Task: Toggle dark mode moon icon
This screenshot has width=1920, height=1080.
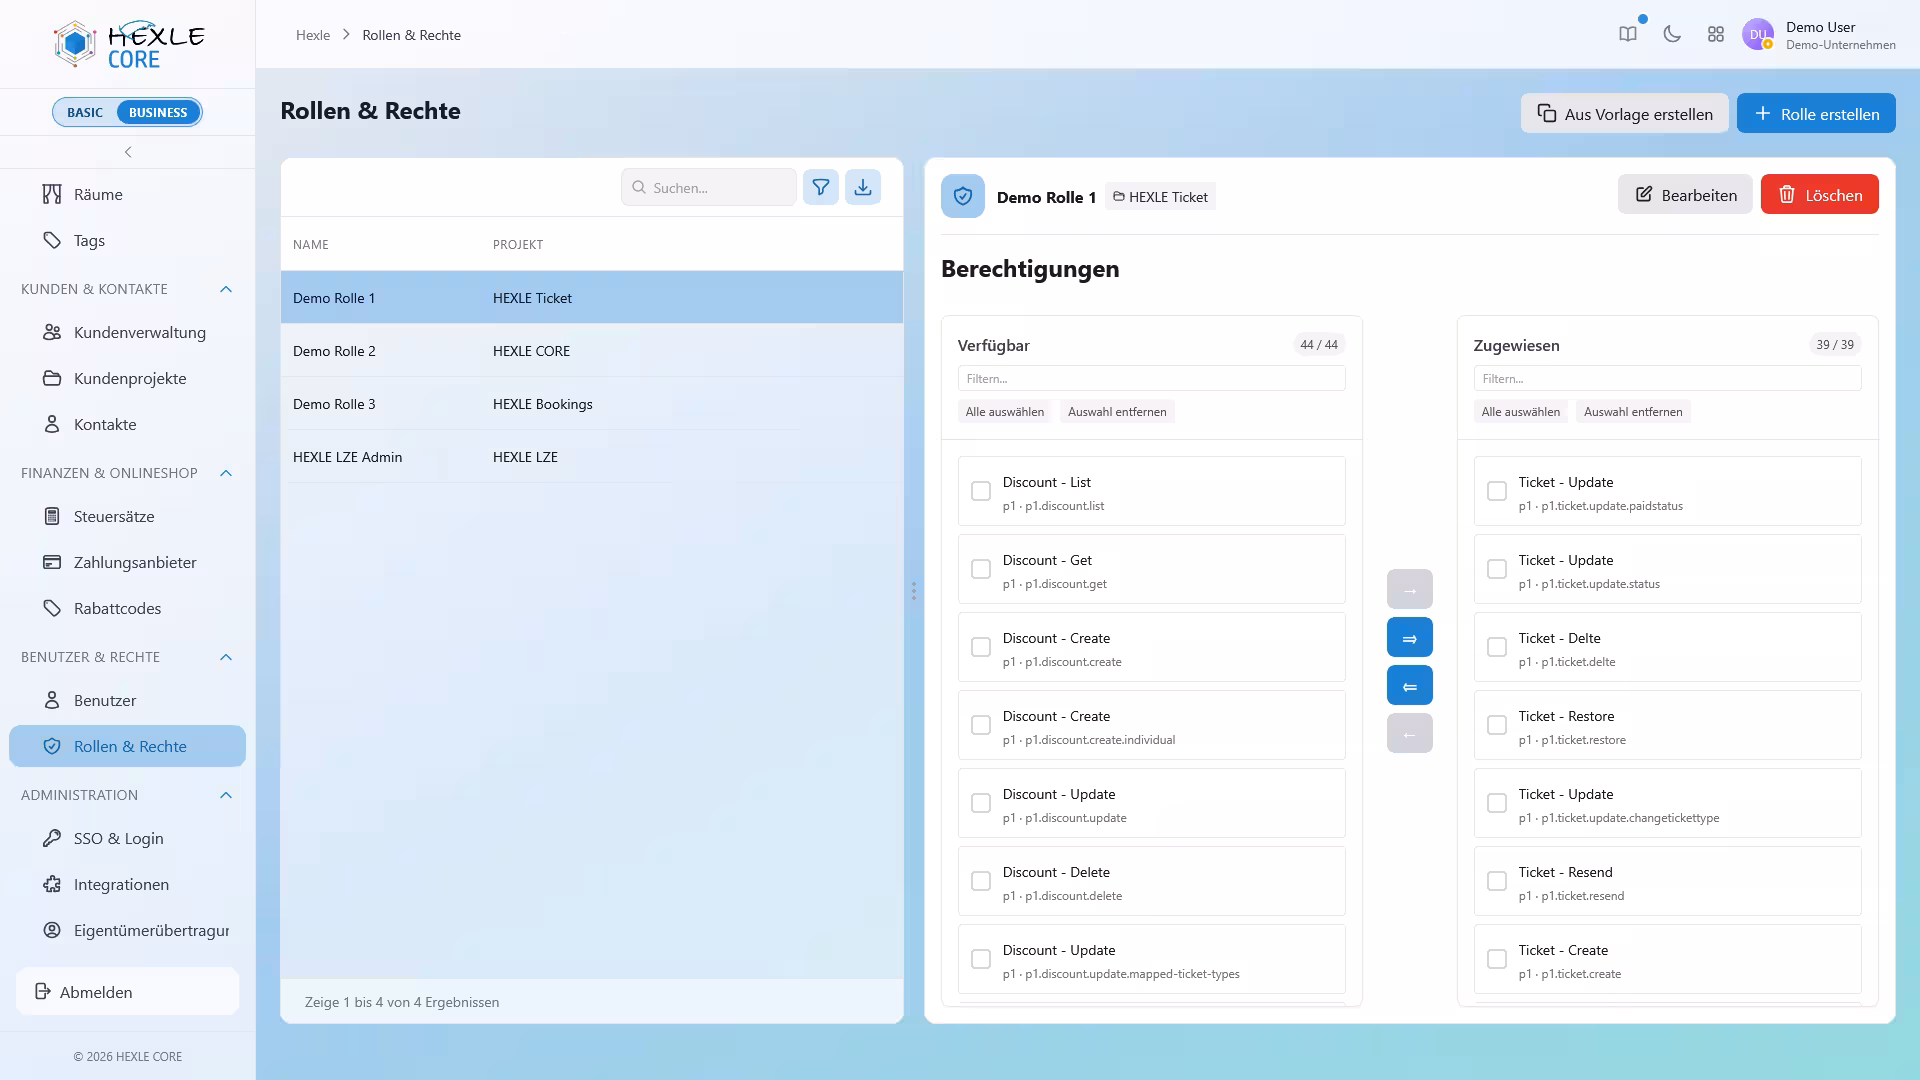Action: click(1672, 34)
